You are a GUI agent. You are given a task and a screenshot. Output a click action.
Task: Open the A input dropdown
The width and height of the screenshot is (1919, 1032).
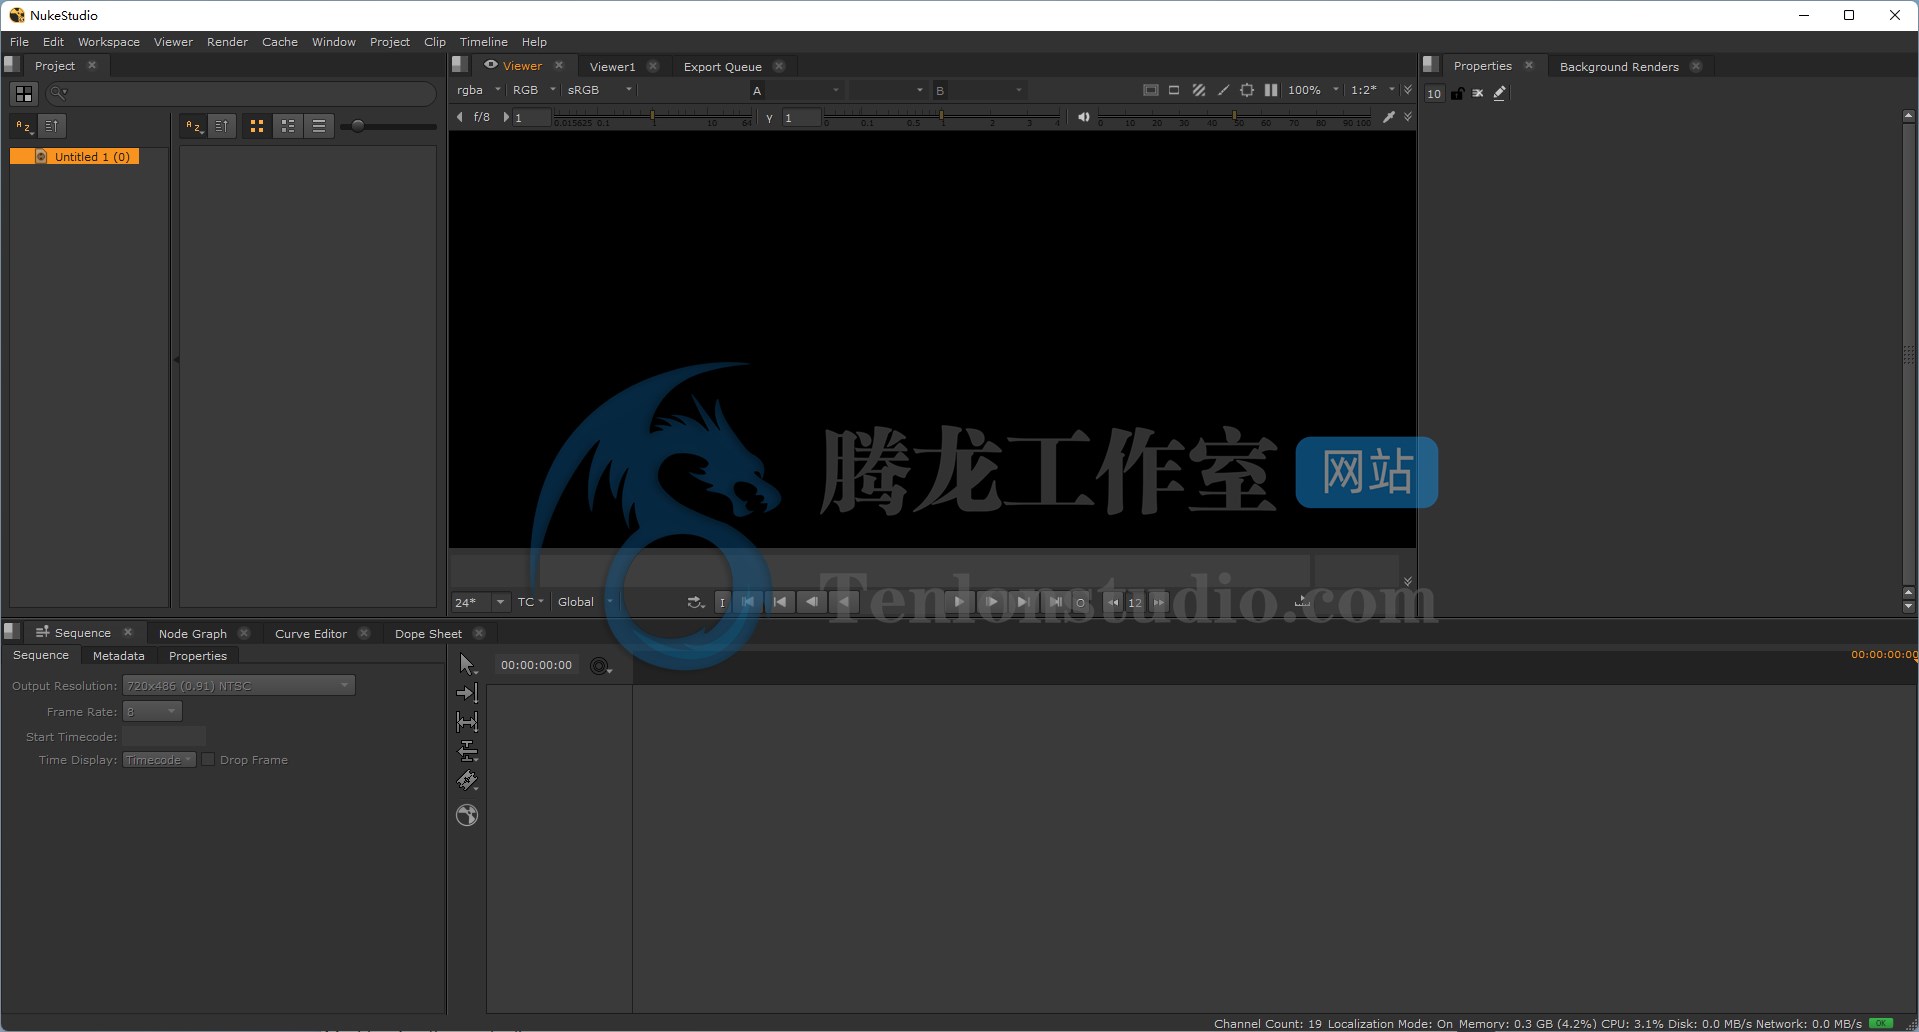click(x=796, y=91)
